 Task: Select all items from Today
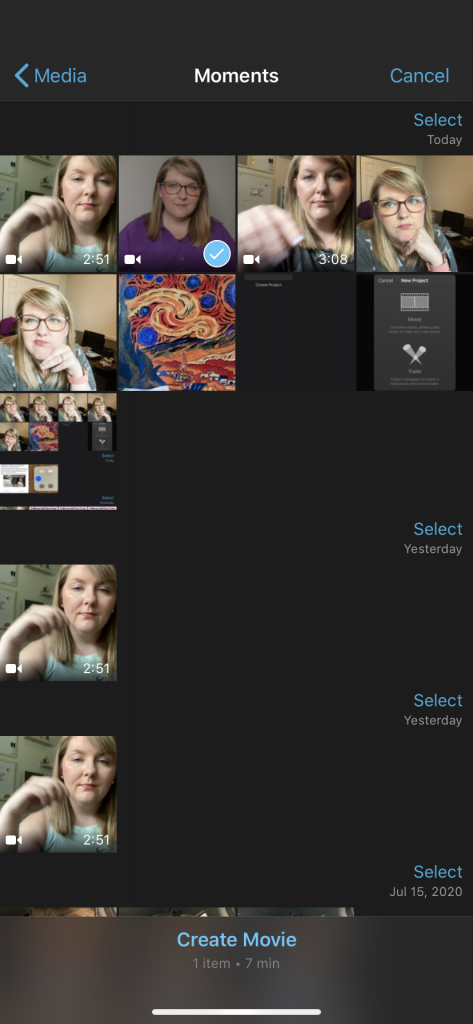[438, 120]
